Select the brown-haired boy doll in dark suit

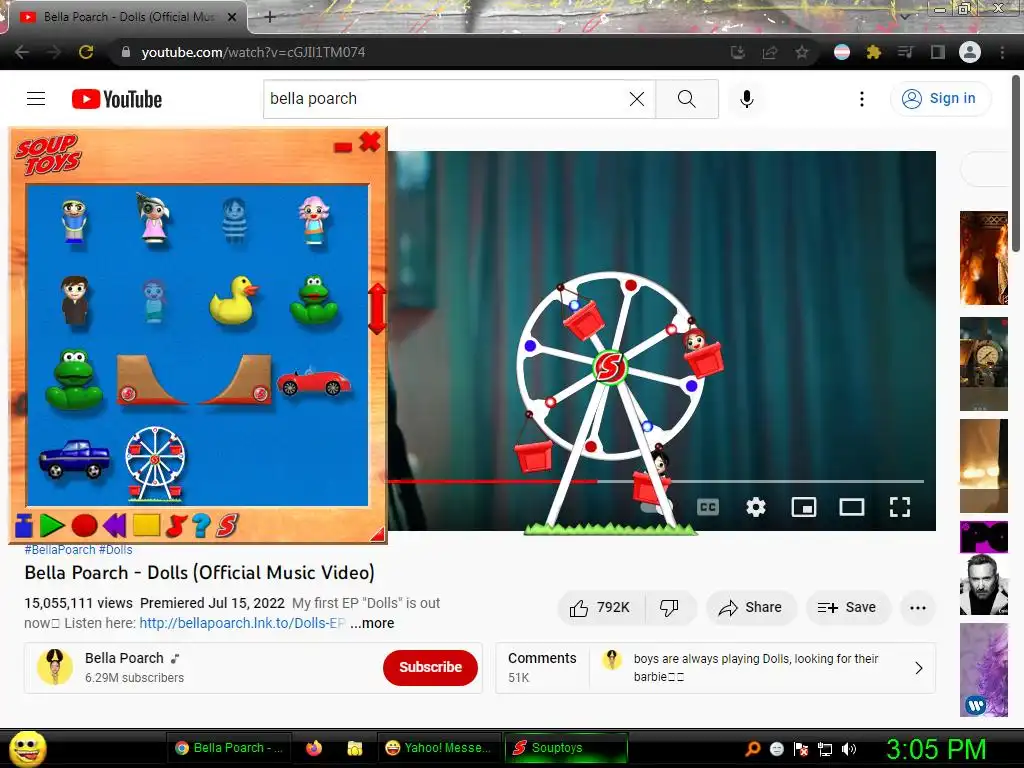click(x=74, y=300)
